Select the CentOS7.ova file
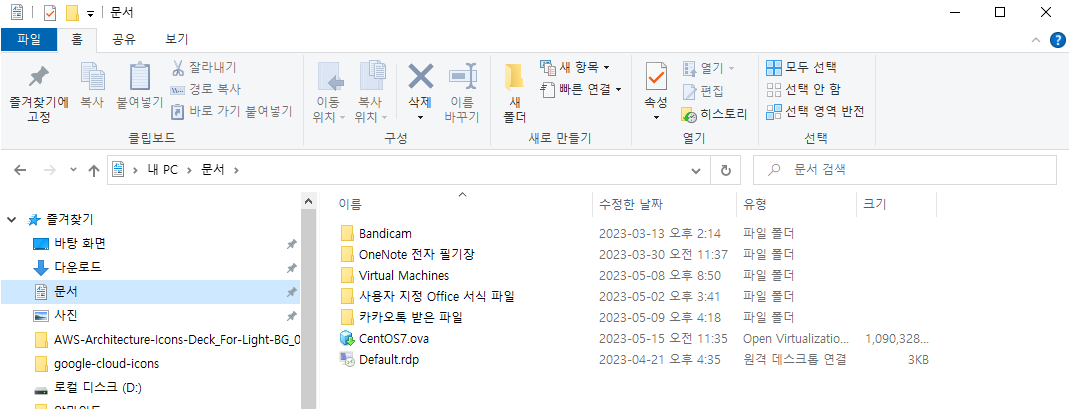Screen dimensions: 1070x409 pos(394,339)
